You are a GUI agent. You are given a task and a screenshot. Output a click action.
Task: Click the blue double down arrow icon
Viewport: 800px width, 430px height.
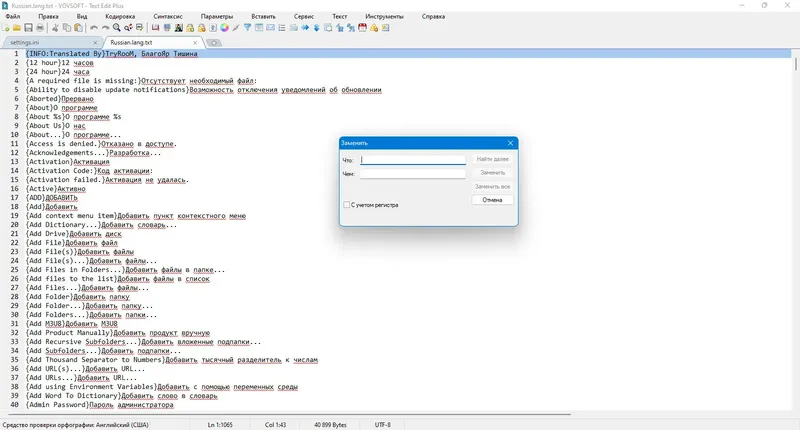pyautogui.click(x=316, y=28)
